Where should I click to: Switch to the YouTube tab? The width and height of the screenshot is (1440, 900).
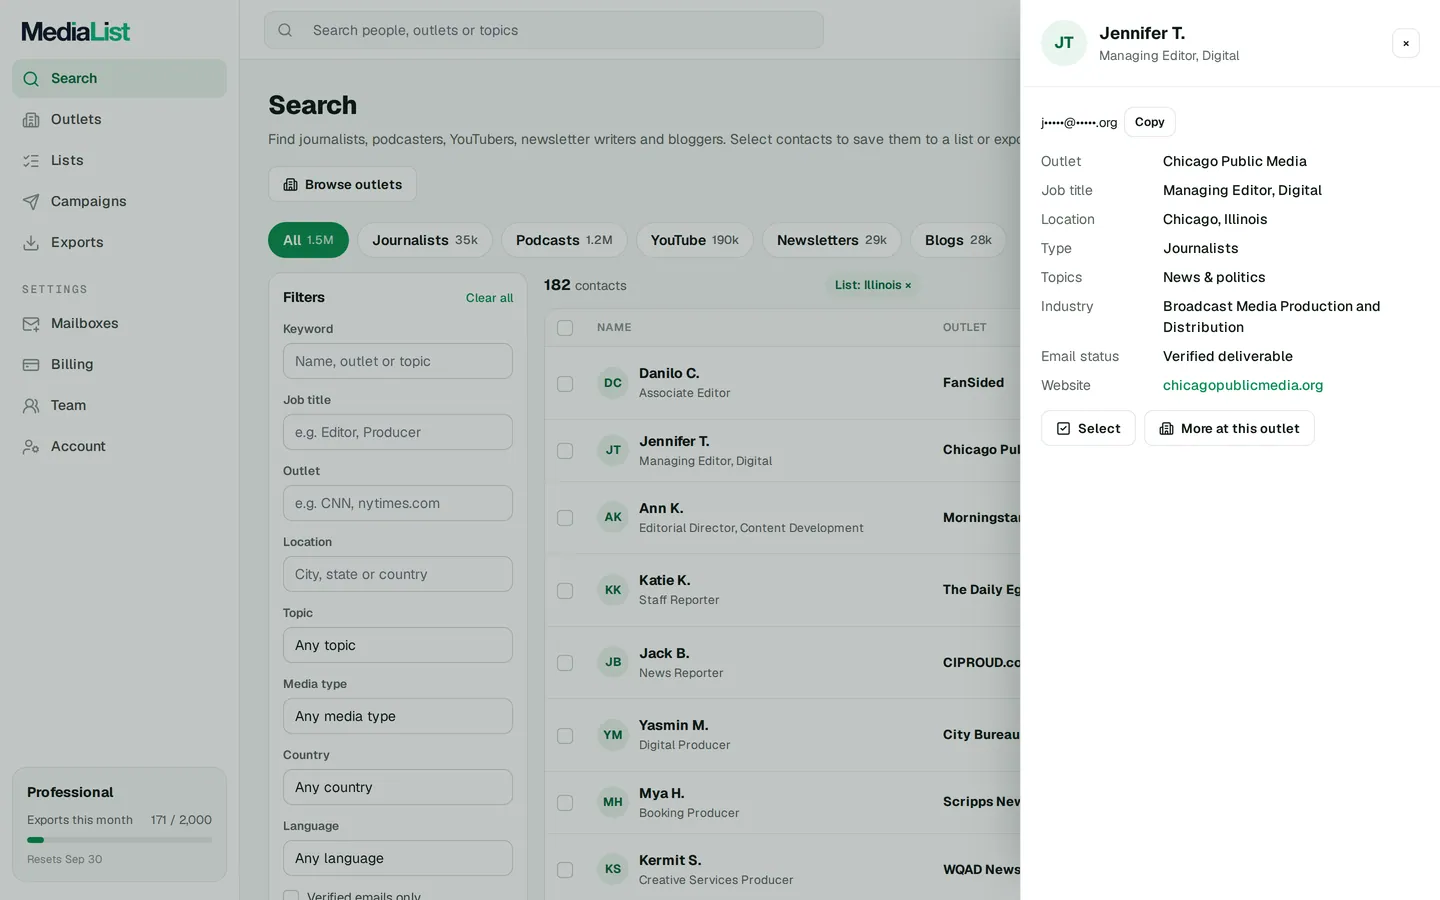pos(695,240)
